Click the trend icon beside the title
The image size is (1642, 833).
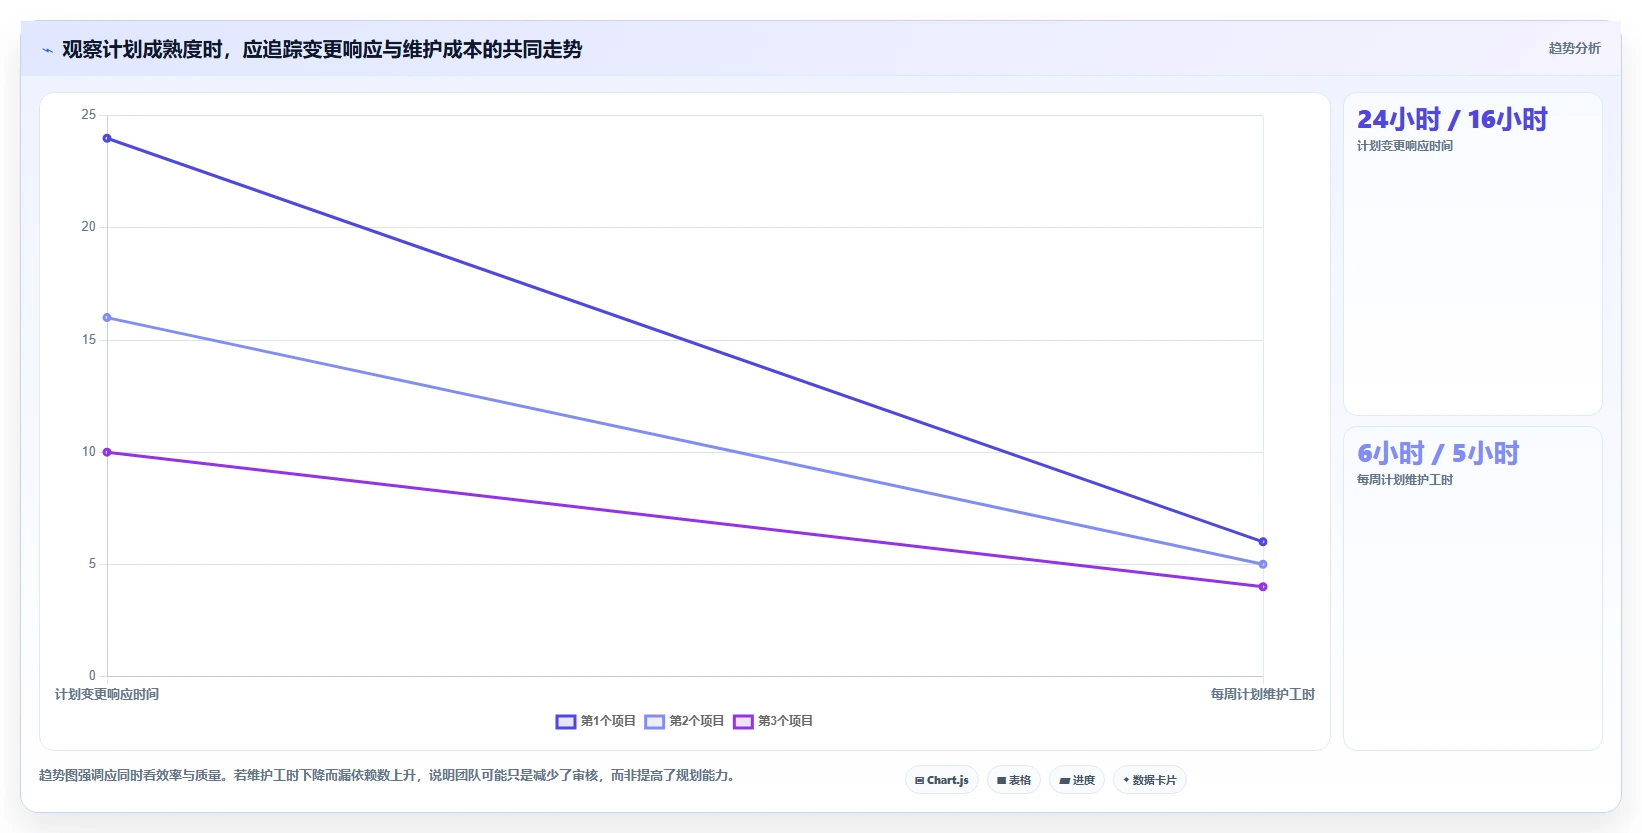tap(47, 50)
